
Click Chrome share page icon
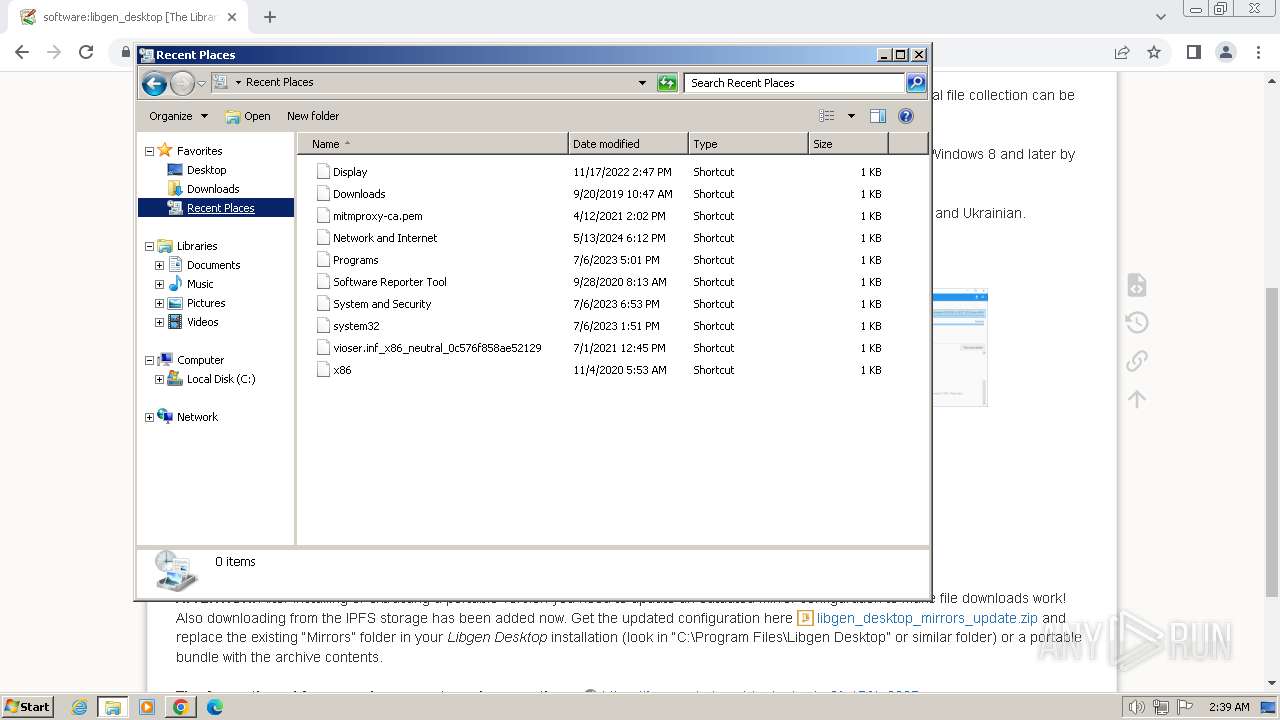click(x=1122, y=52)
